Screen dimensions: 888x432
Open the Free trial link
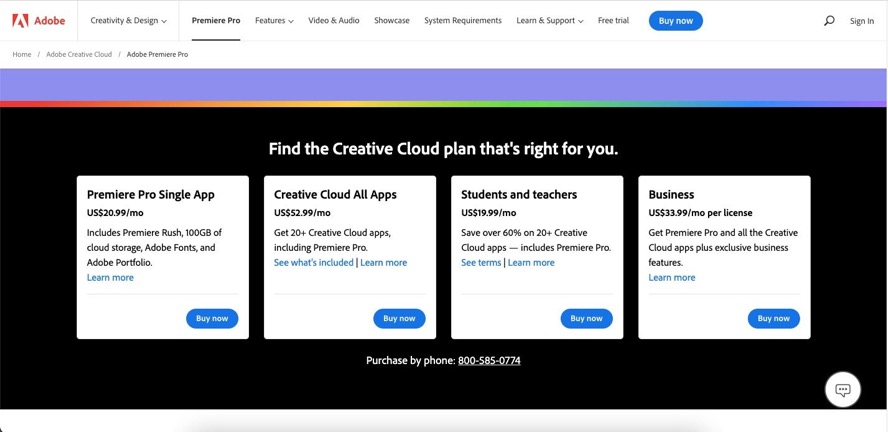613,20
